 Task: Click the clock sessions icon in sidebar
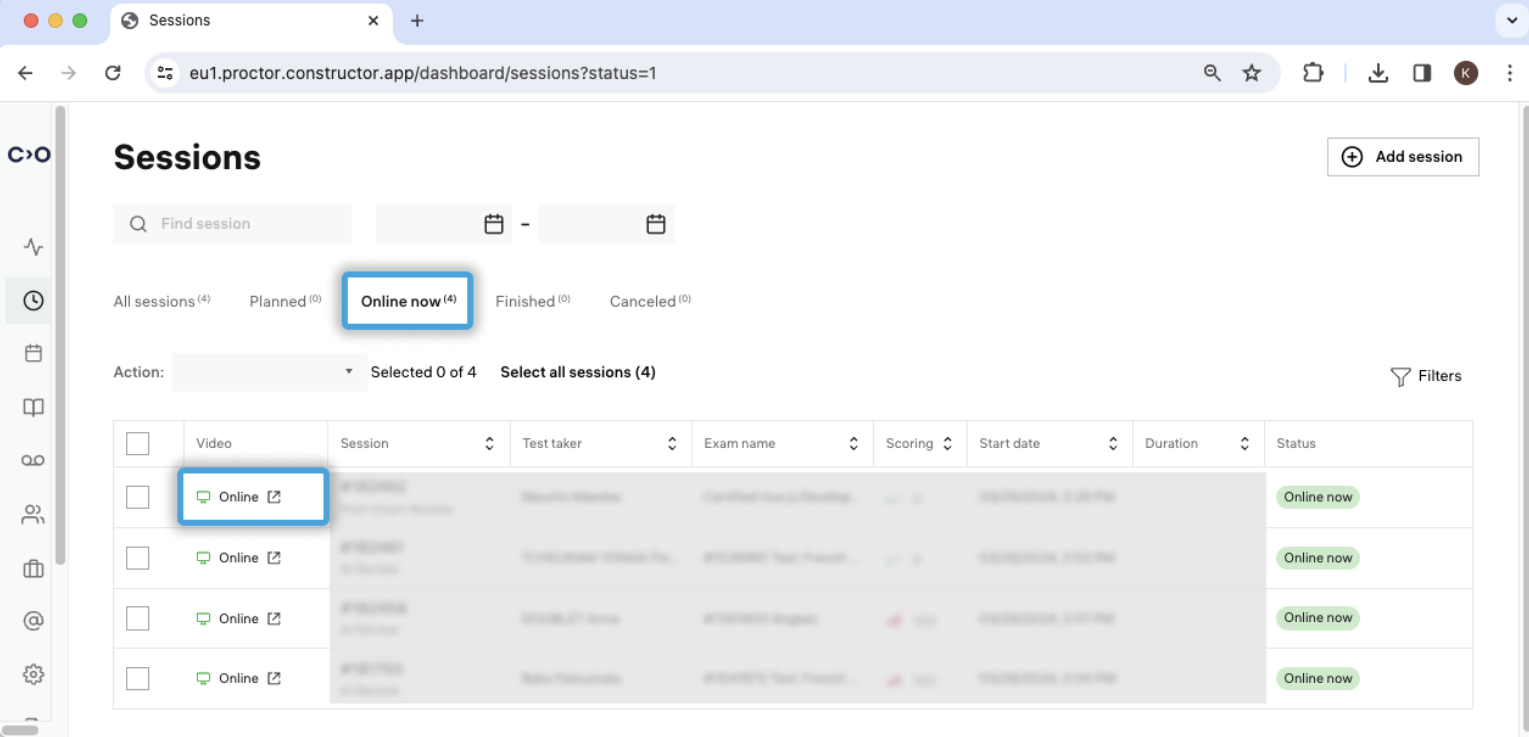(33, 300)
